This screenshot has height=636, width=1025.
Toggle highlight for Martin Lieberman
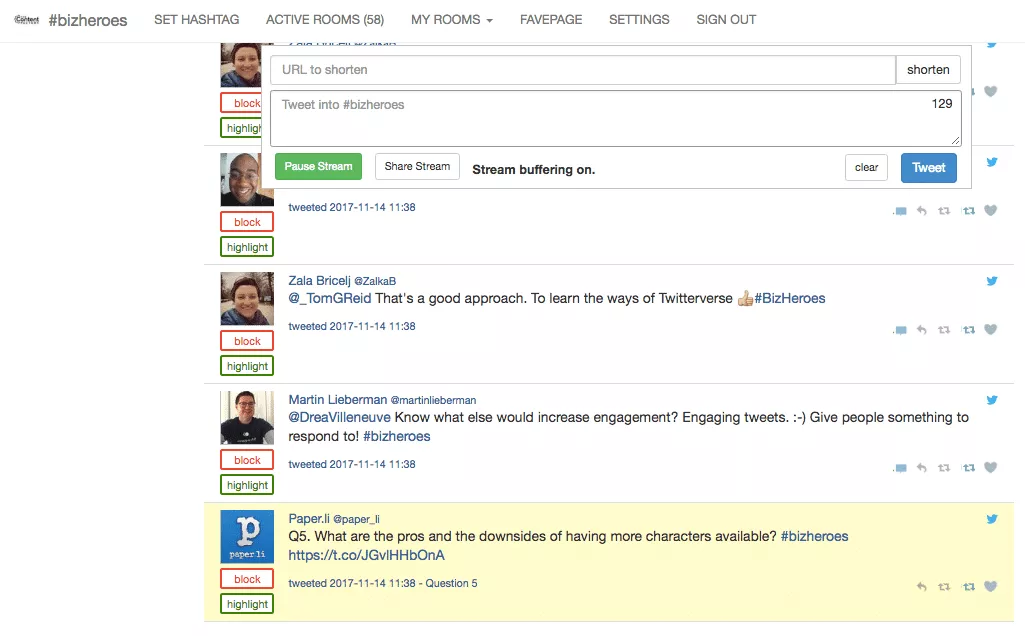click(247, 485)
